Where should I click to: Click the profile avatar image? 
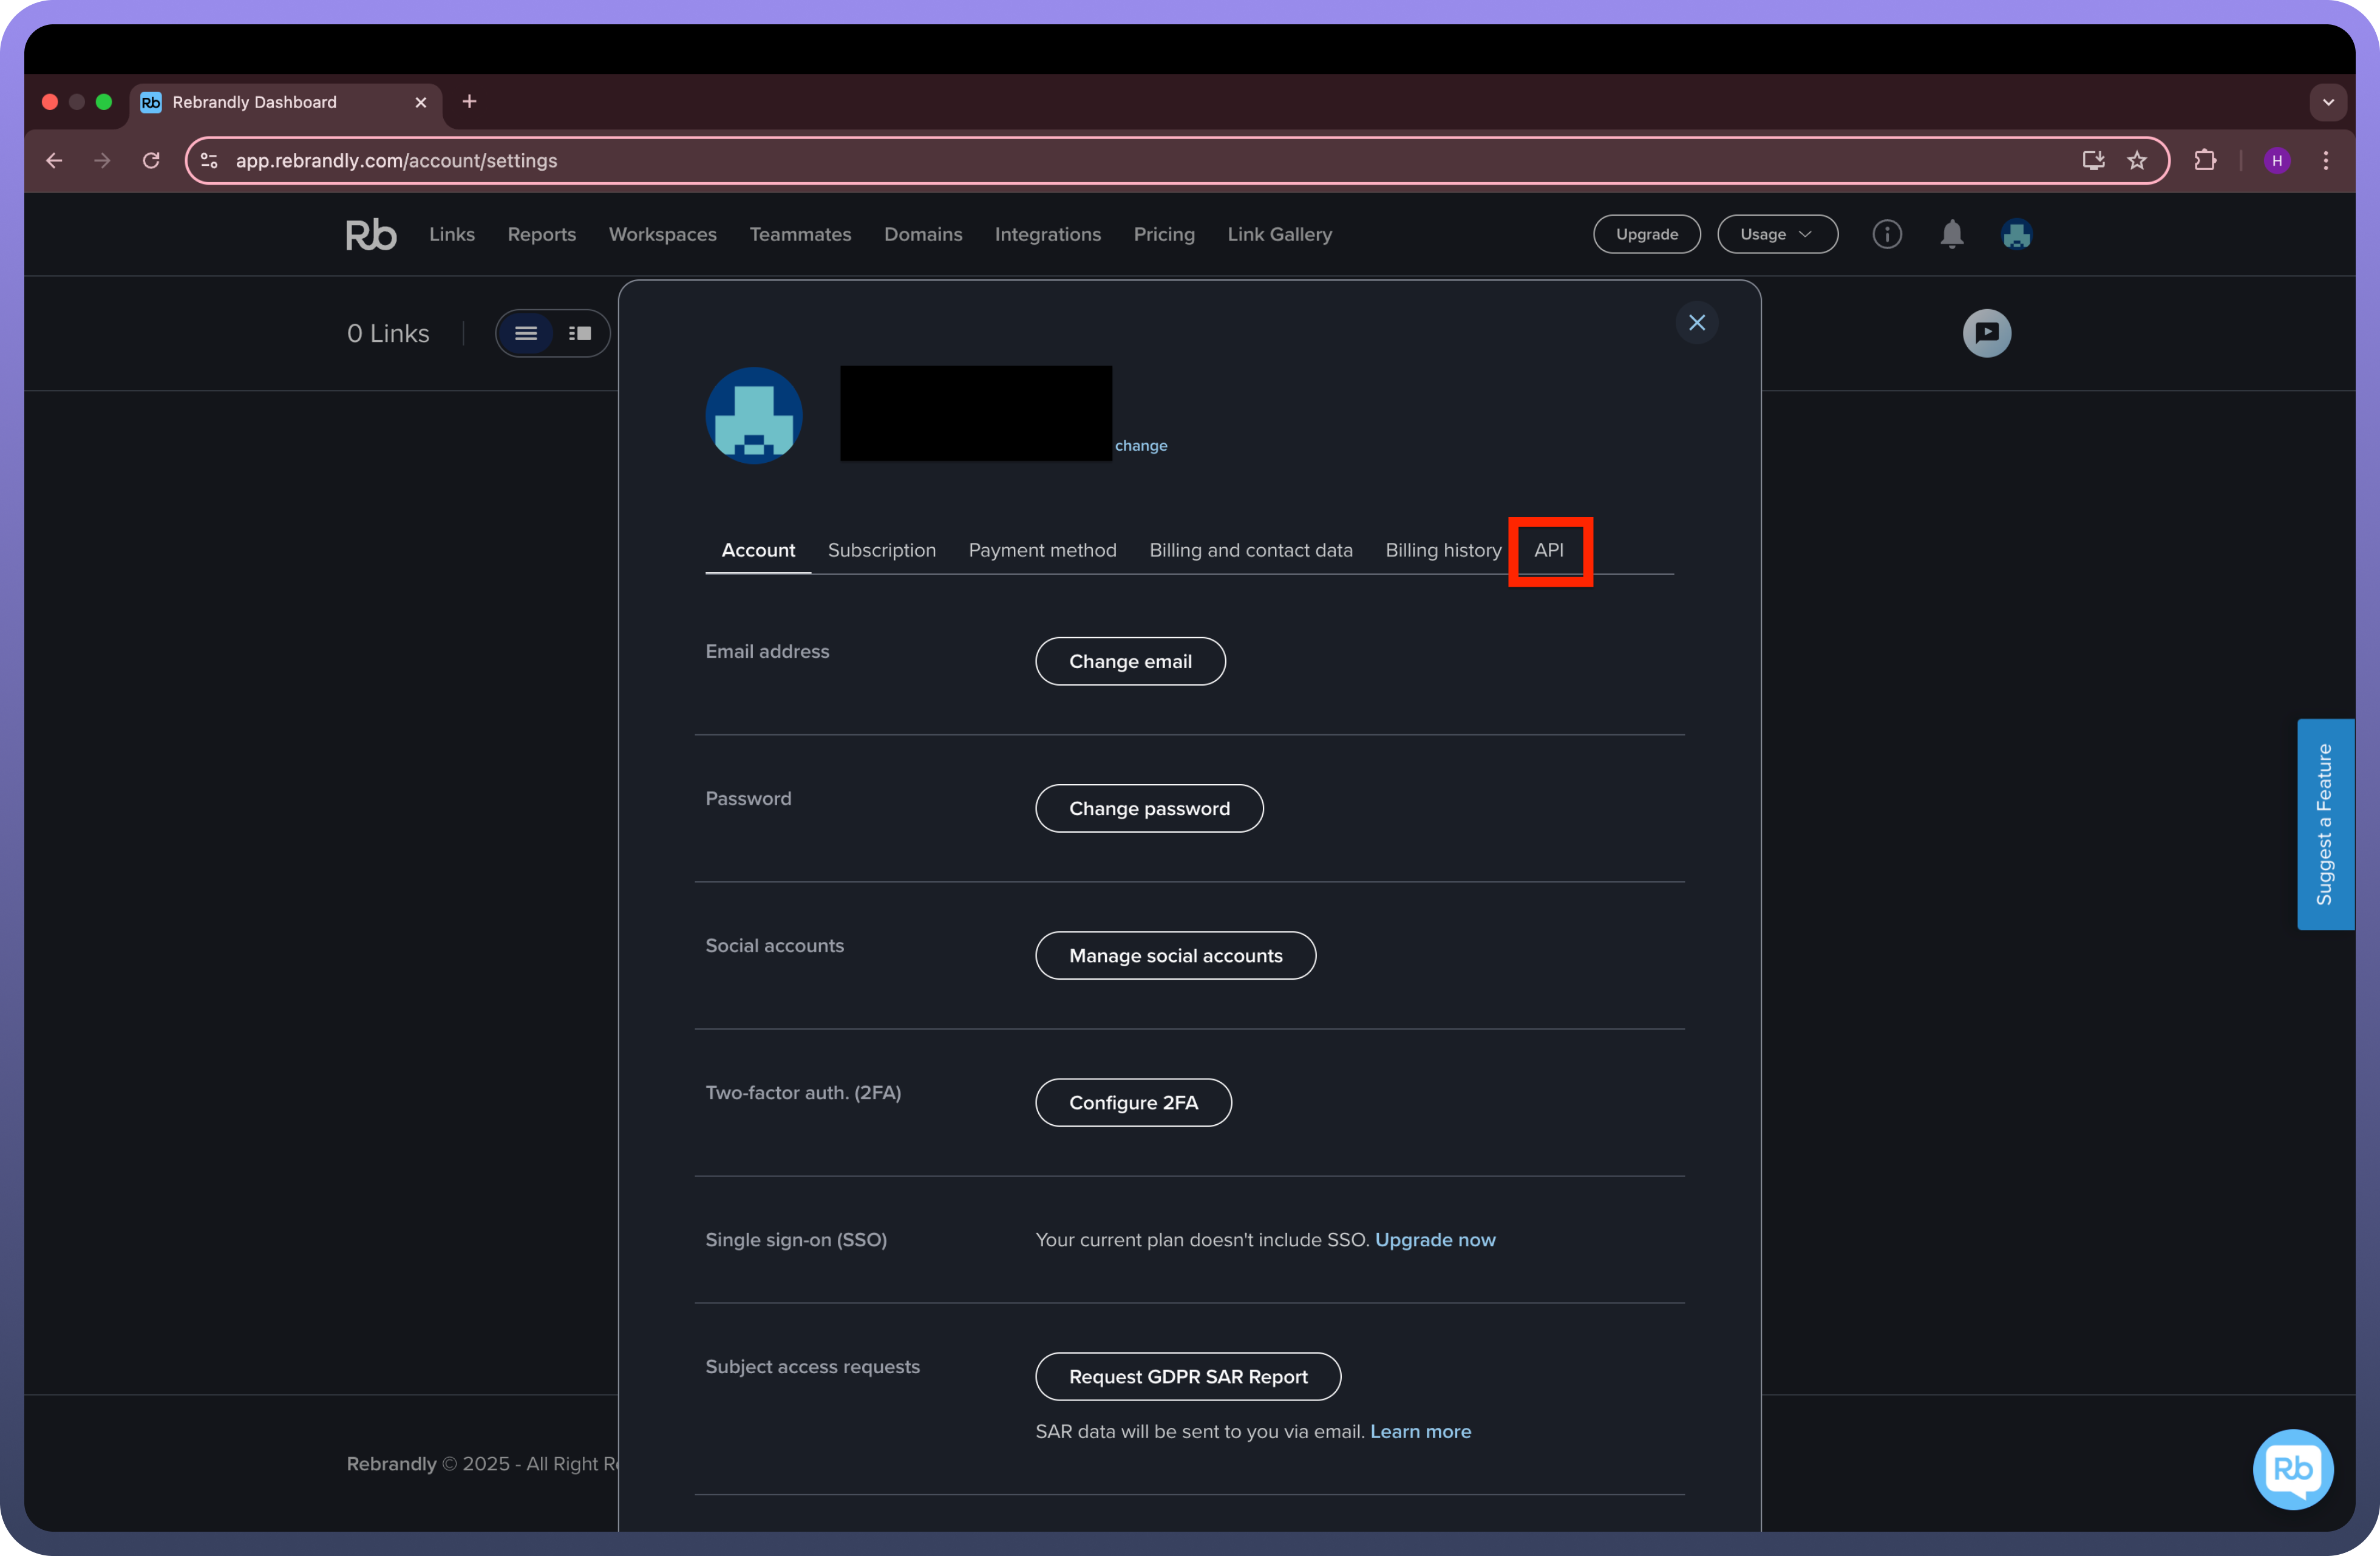(x=754, y=415)
